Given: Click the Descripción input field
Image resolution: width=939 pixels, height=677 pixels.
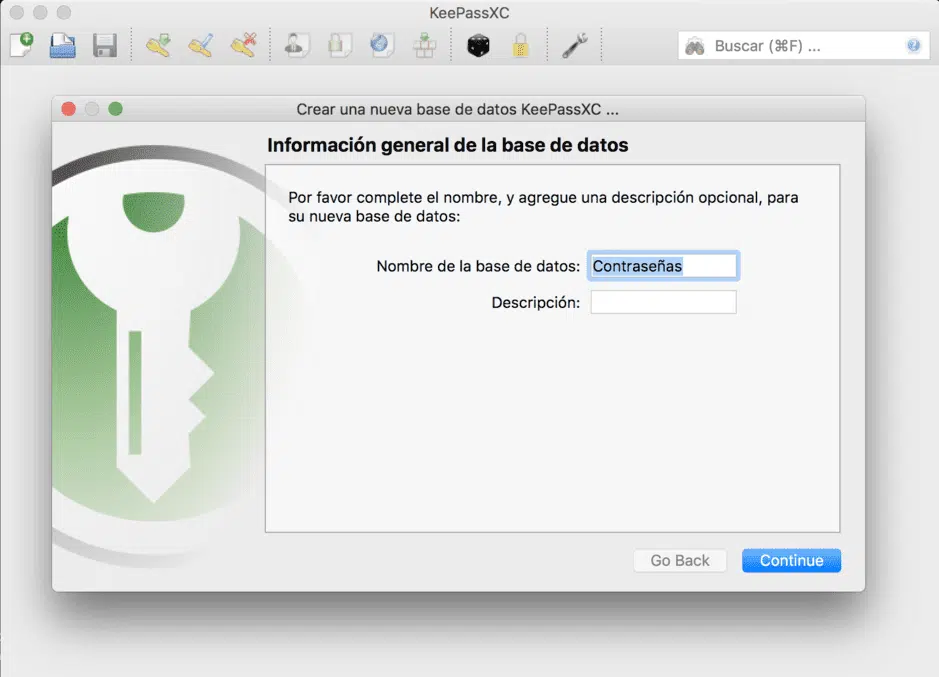Looking at the screenshot, I should 664,303.
